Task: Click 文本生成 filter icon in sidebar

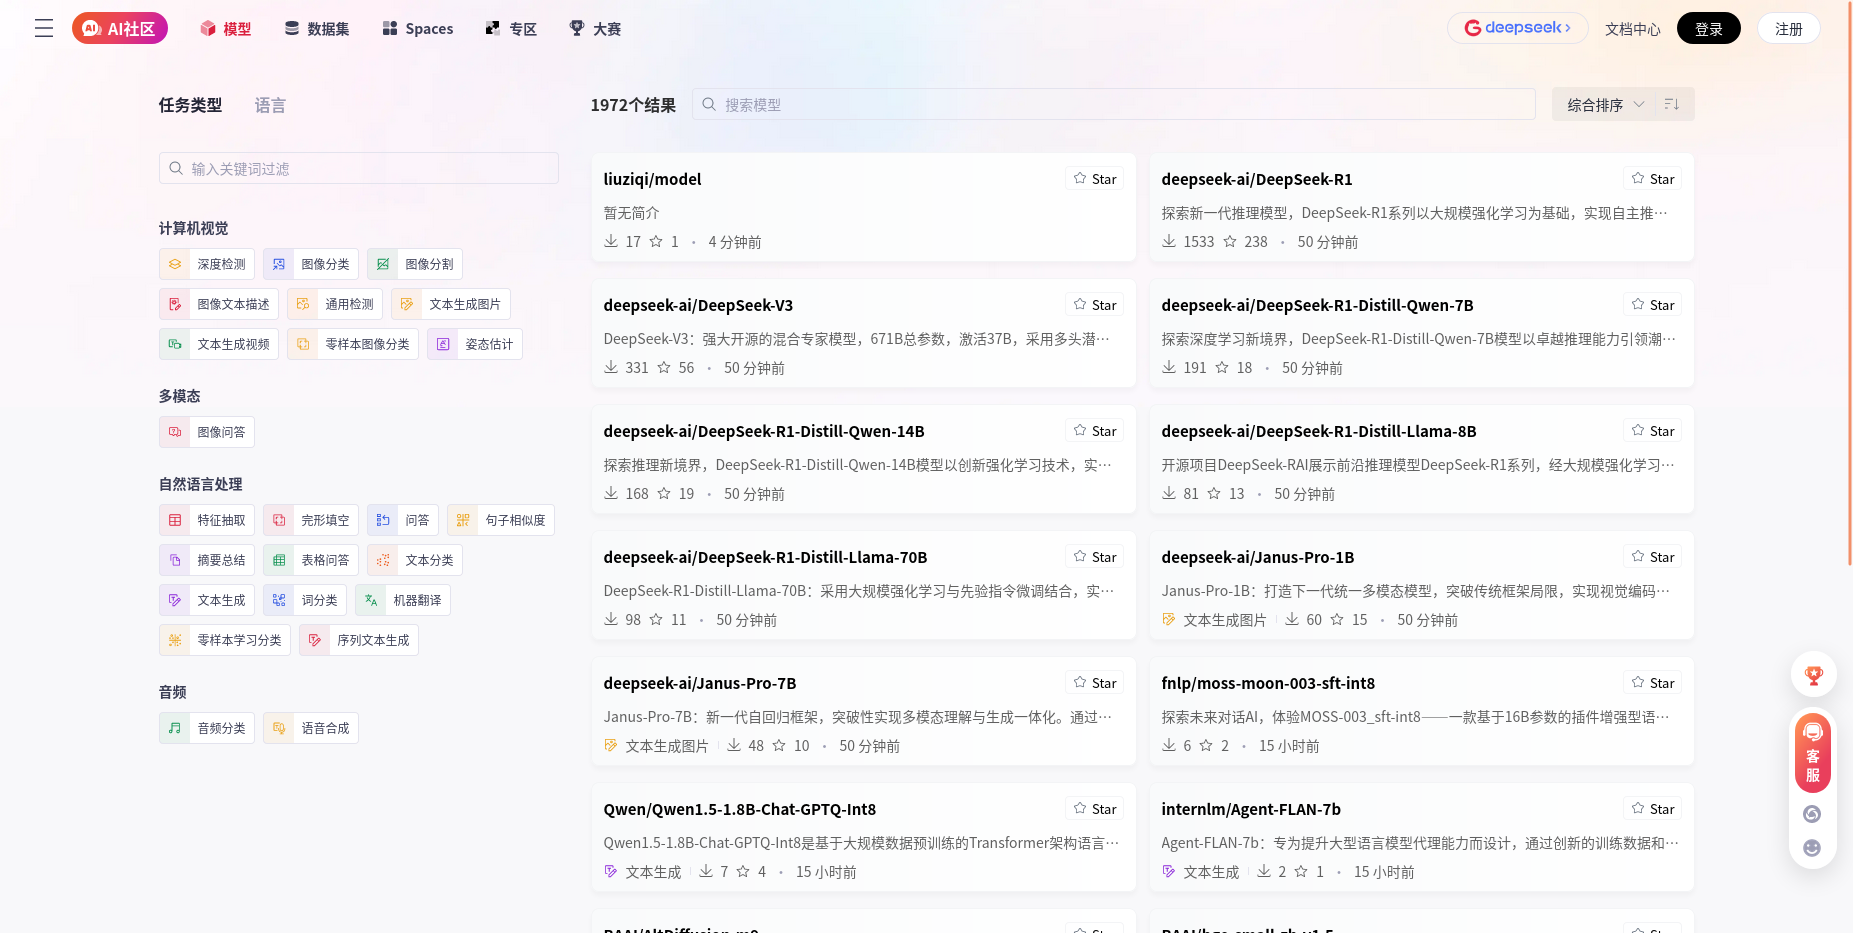Action: click(x=175, y=600)
